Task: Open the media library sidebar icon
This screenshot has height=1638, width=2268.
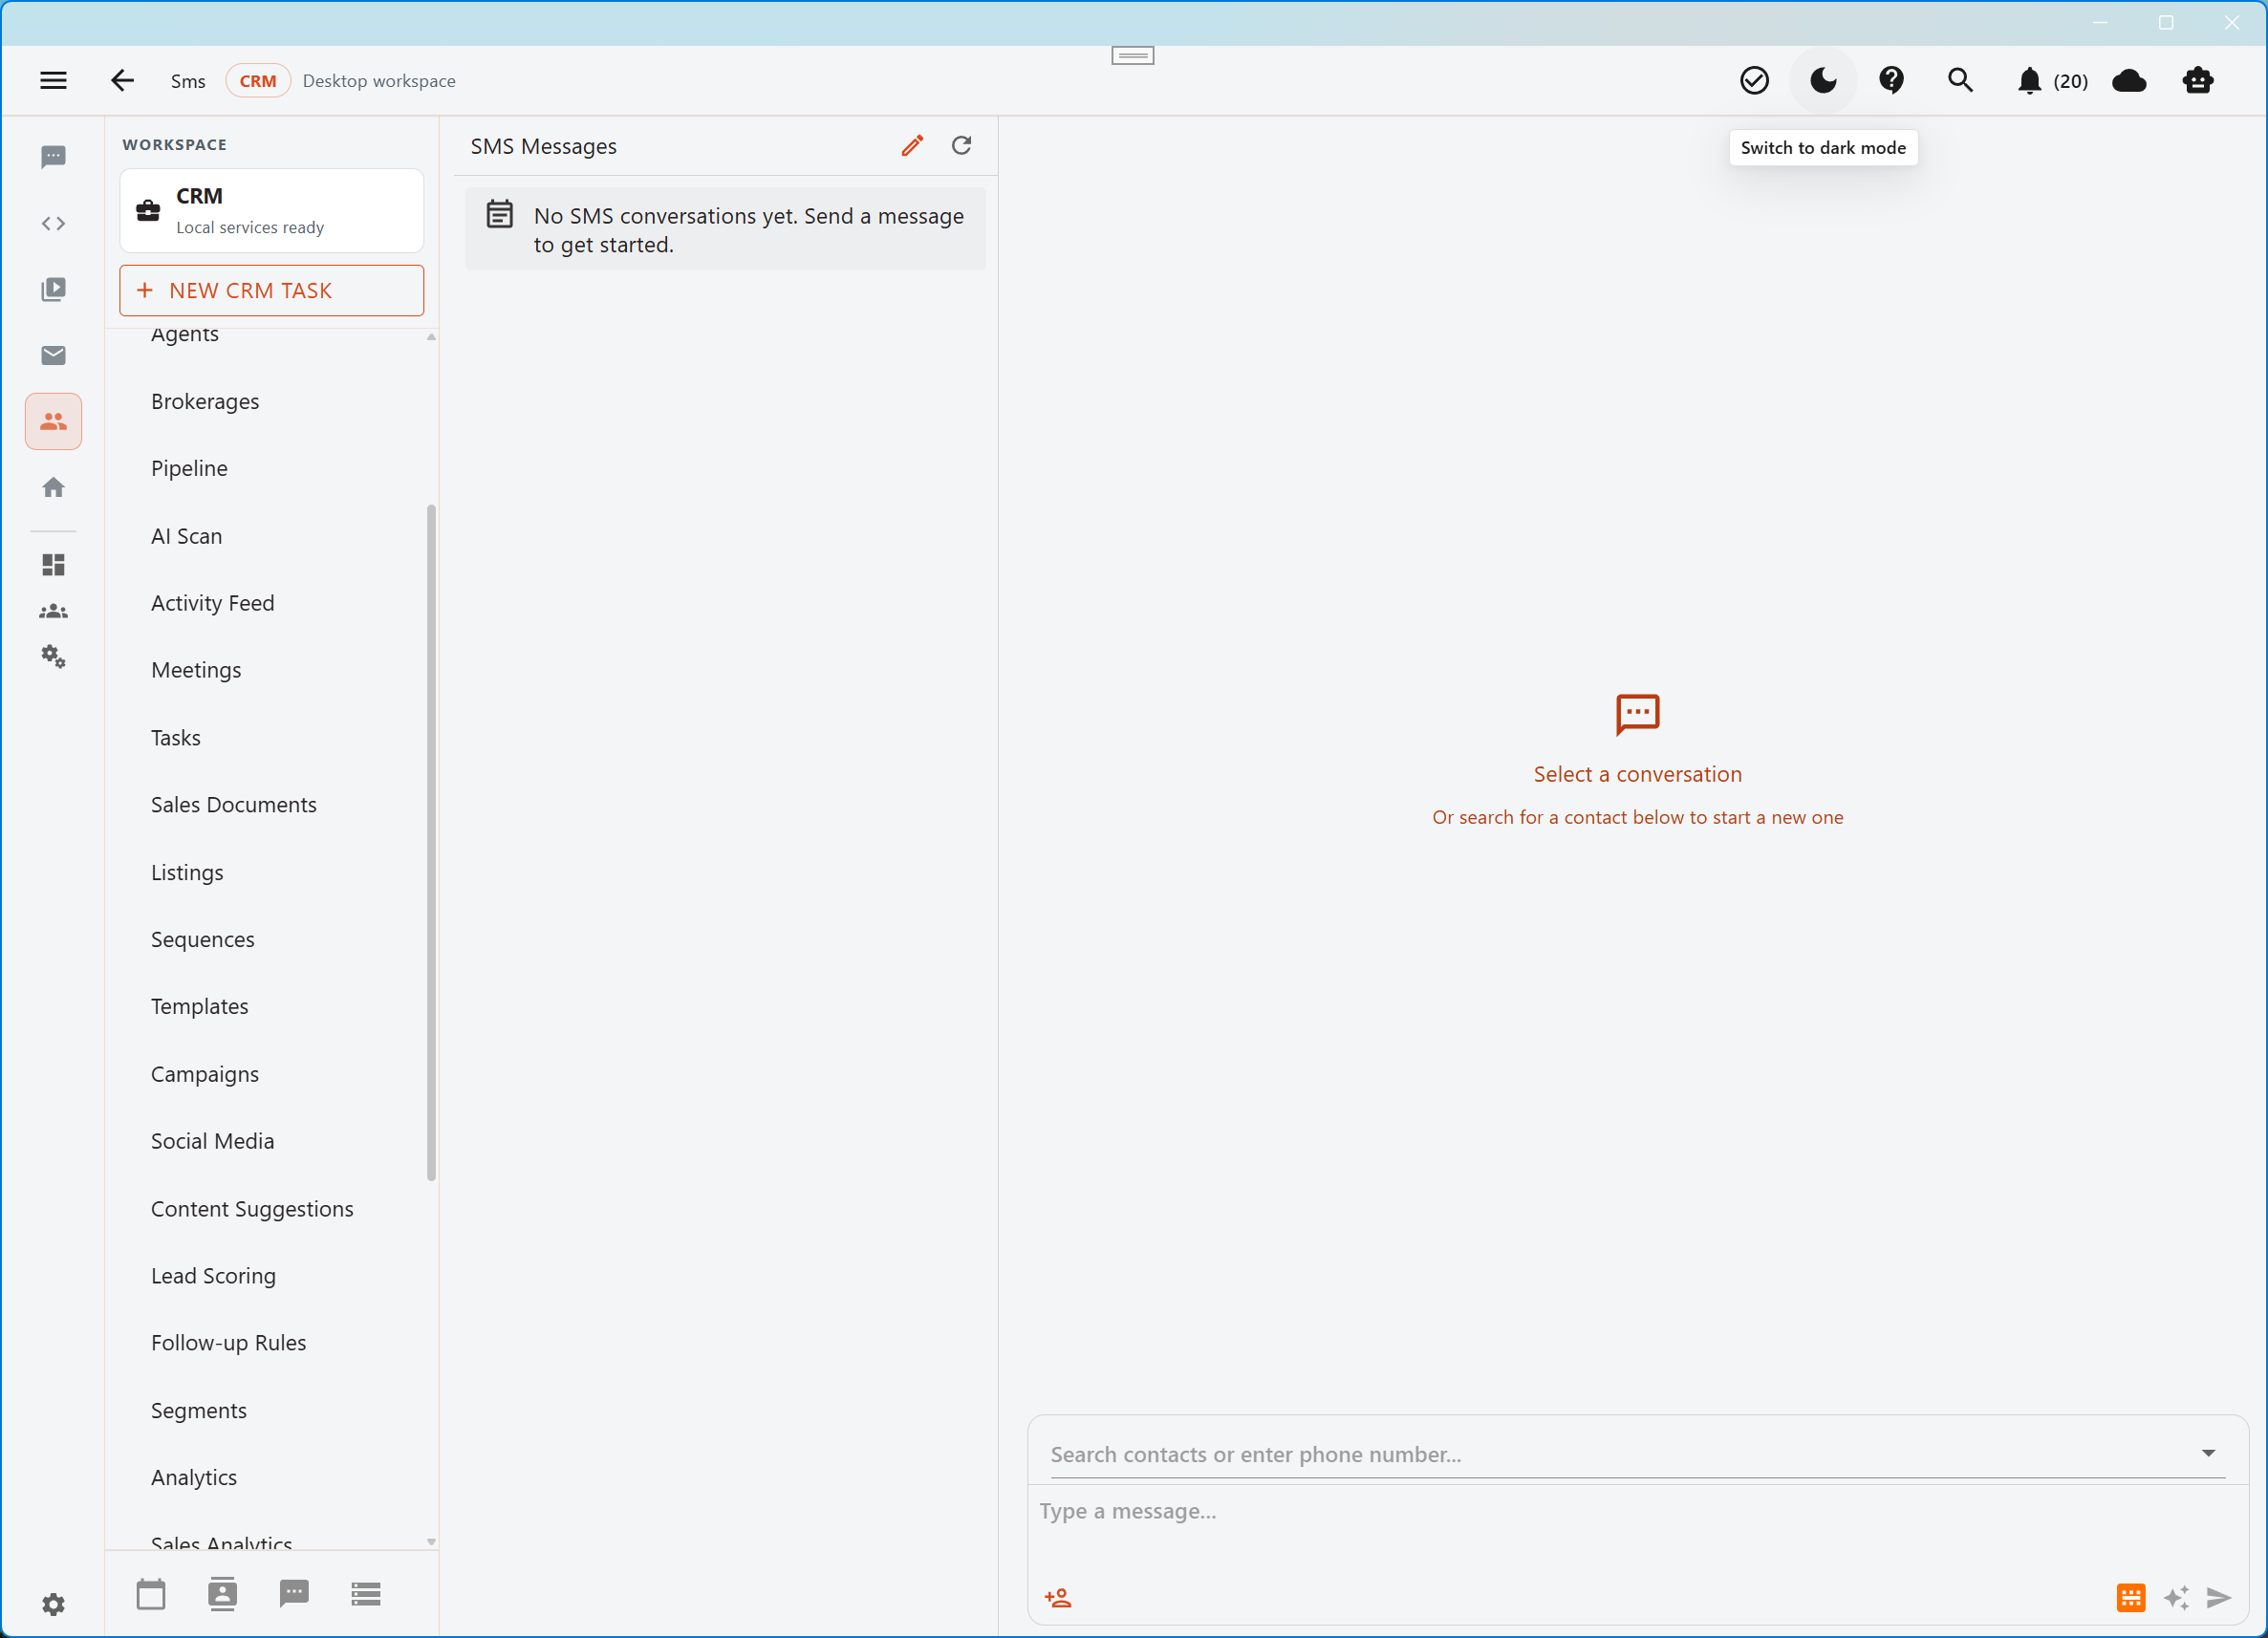Action: coord(53,289)
